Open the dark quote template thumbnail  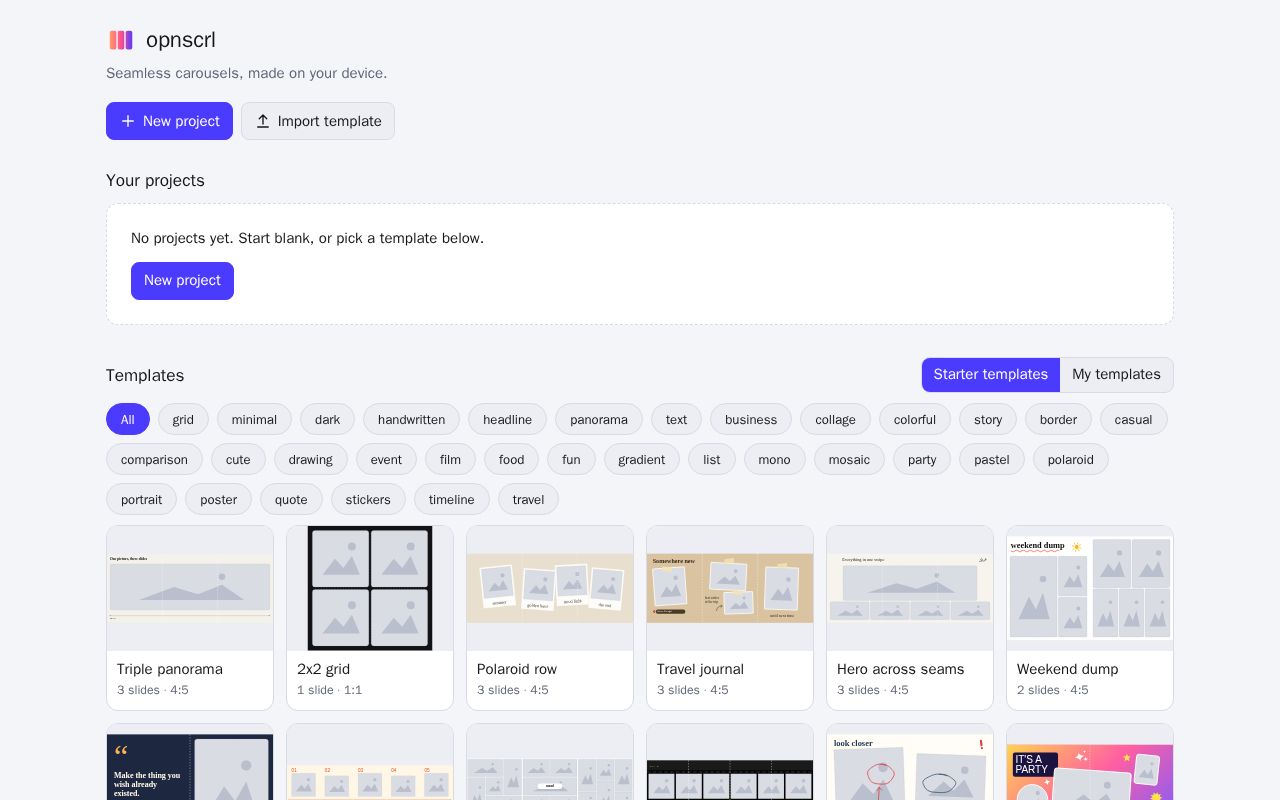click(x=190, y=764)
